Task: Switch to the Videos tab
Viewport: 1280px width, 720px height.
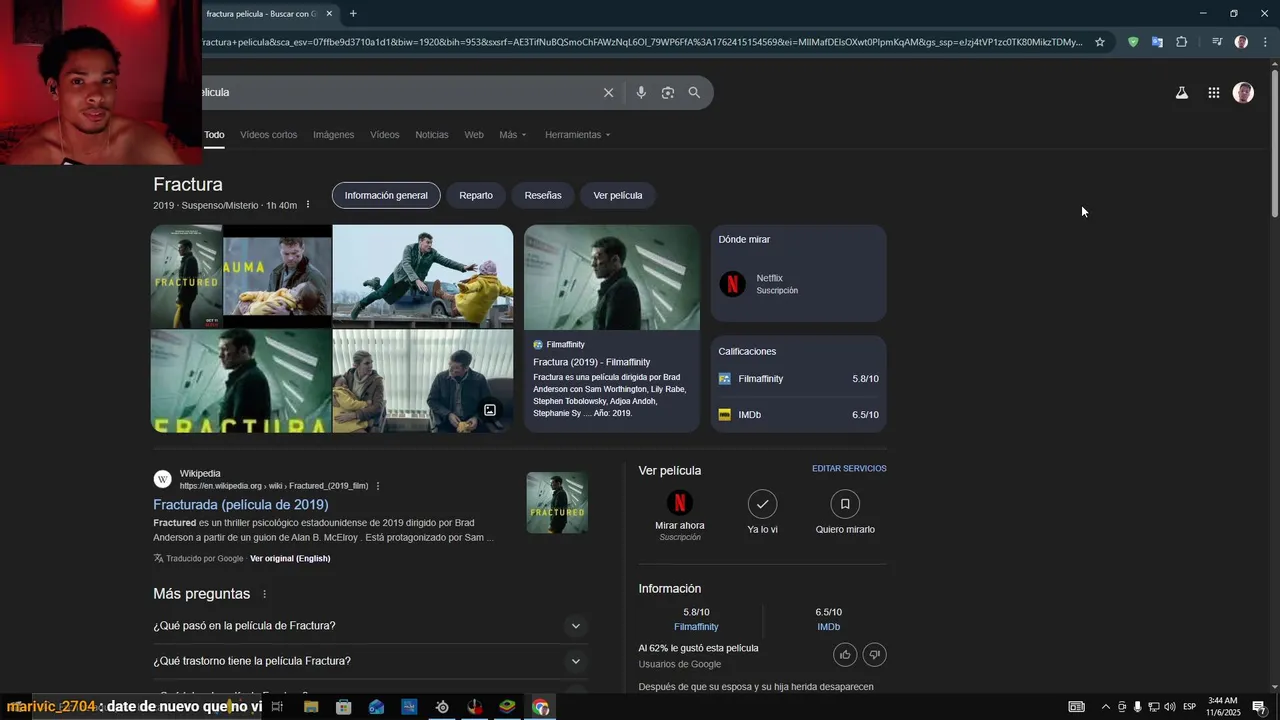Action: point(384,135)
